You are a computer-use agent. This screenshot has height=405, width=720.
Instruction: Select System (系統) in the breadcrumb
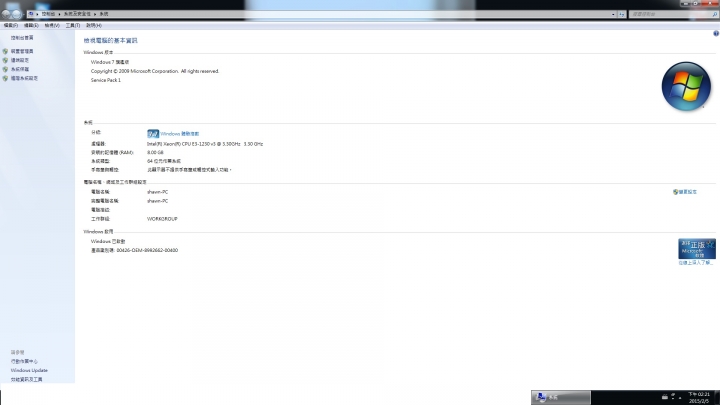[104, 14]
